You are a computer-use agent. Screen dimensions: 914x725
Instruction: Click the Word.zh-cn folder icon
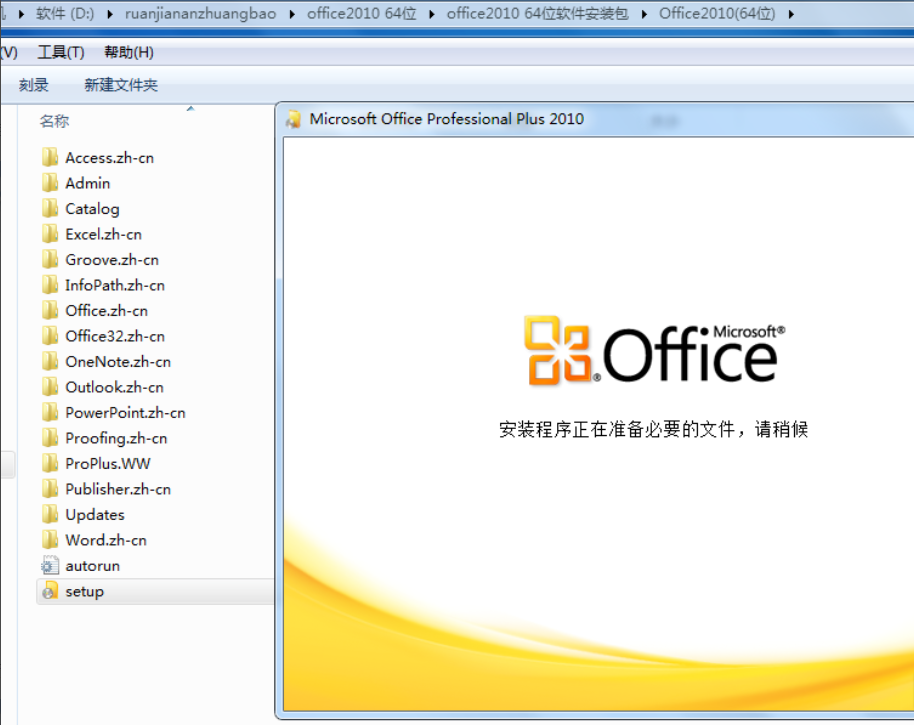click(50, 540)
